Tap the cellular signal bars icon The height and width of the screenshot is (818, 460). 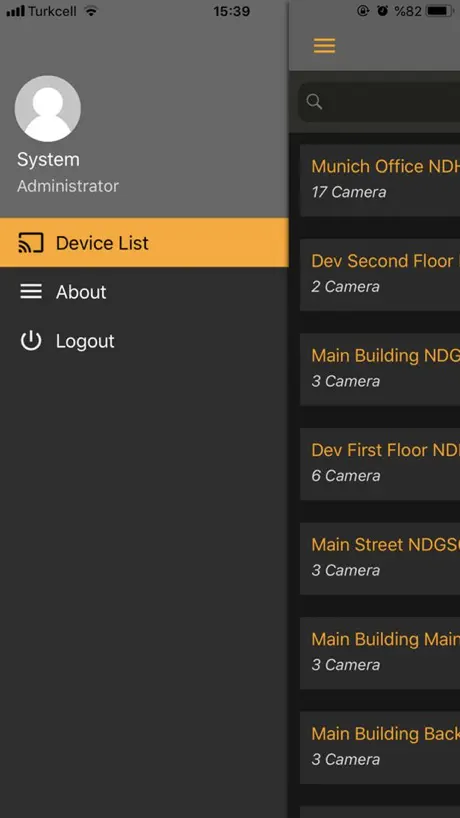15,11
